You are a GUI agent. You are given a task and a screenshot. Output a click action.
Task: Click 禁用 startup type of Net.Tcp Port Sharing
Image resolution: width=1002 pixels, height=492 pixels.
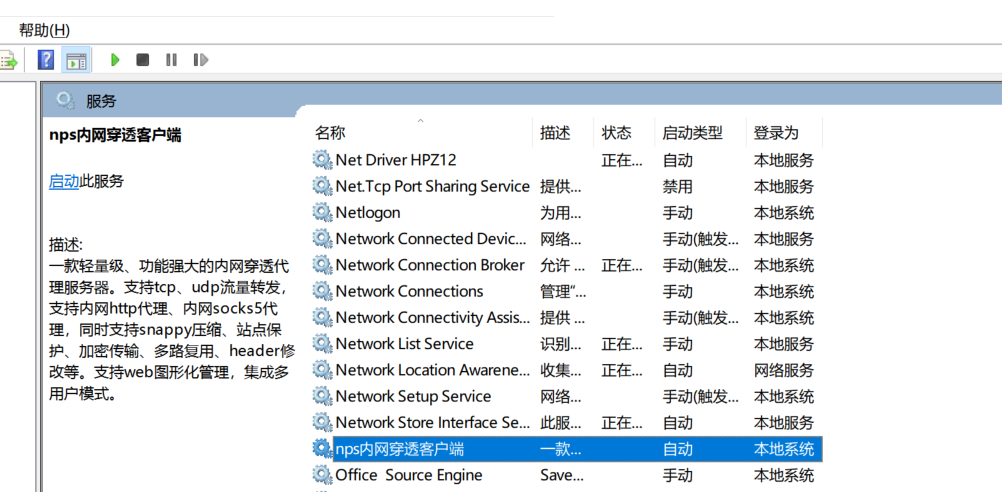[x=677, y=186]
